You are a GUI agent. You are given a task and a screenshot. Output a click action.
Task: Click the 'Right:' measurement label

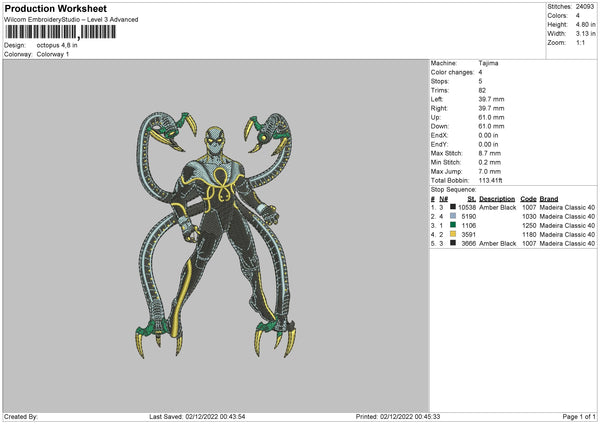(x=439, y=108)
